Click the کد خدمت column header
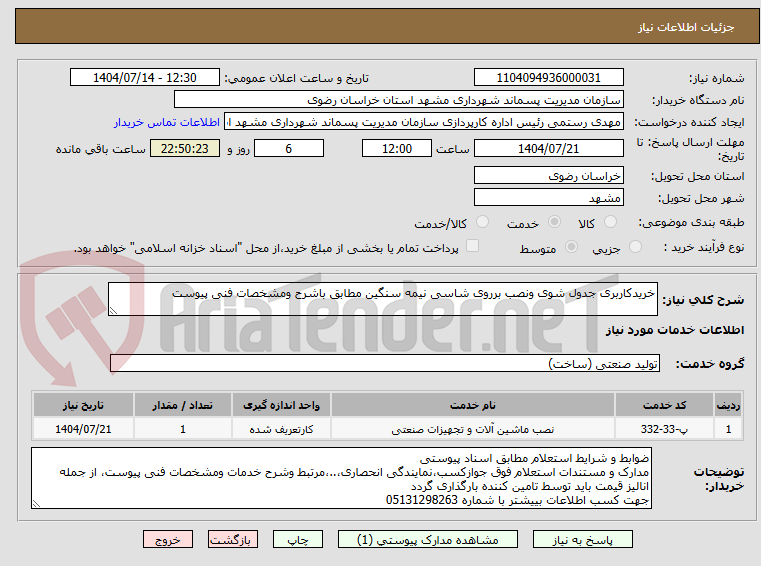761x566 pixels. (664, 405)
